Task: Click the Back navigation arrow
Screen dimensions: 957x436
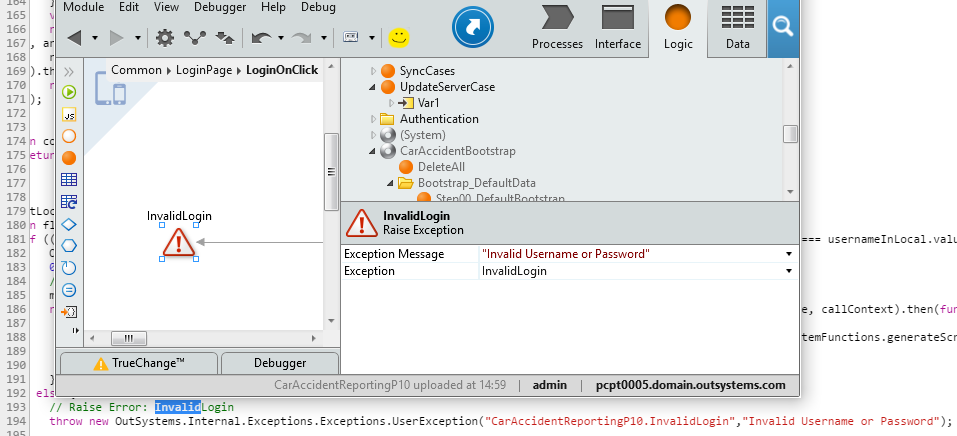Action: click(x=74, y=38)
